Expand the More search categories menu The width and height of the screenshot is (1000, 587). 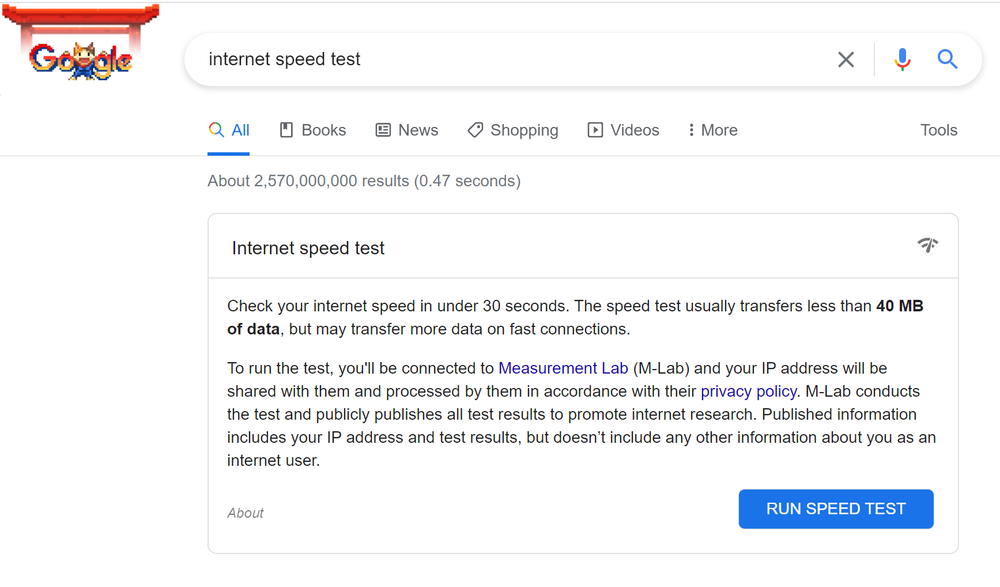click(x=712, y=130)
